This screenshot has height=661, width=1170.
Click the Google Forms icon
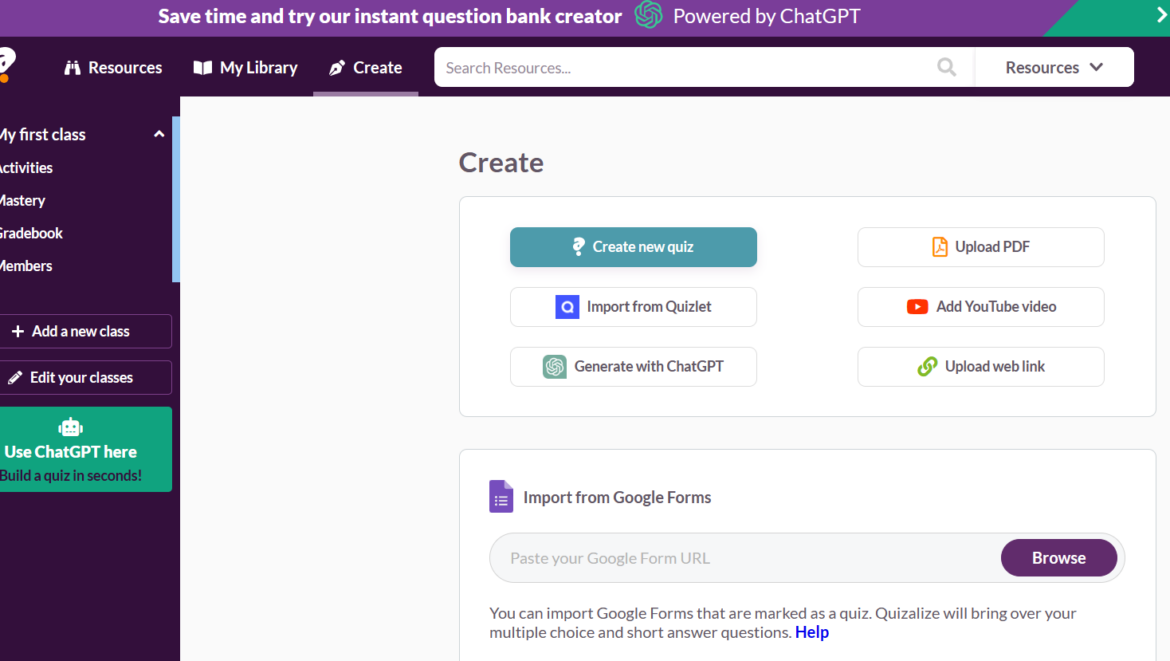tap(501, 496)
